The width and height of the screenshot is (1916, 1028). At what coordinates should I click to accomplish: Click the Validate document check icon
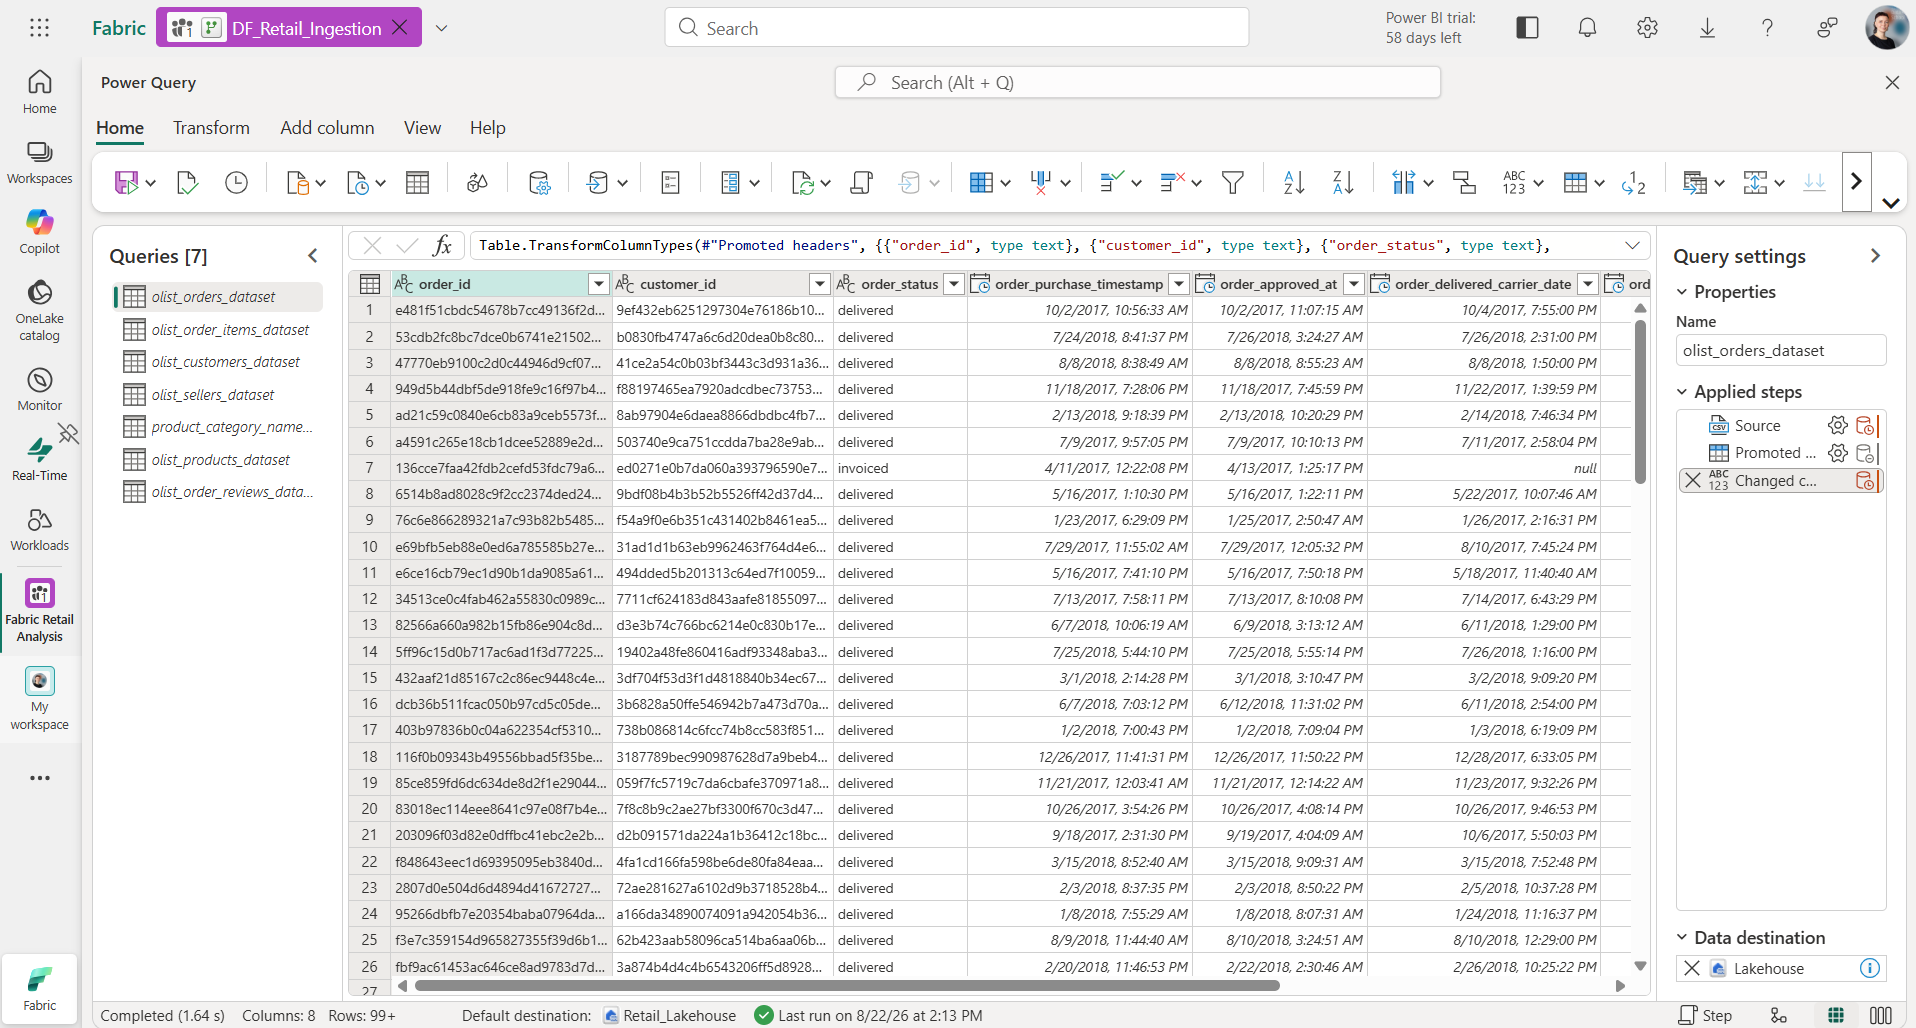pos(187,182)
